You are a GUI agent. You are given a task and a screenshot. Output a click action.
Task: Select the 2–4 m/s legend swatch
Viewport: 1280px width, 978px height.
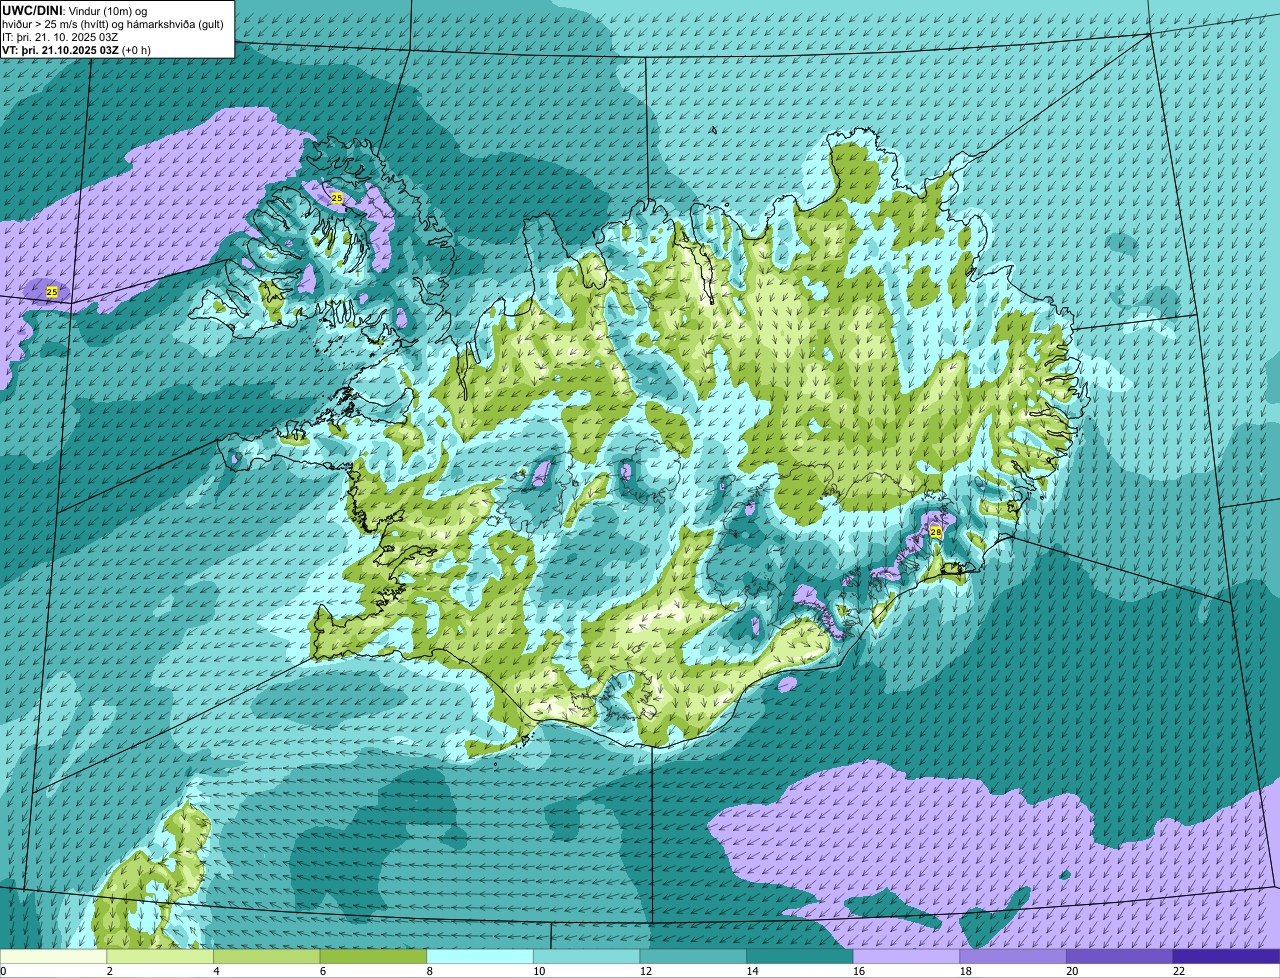161,956
